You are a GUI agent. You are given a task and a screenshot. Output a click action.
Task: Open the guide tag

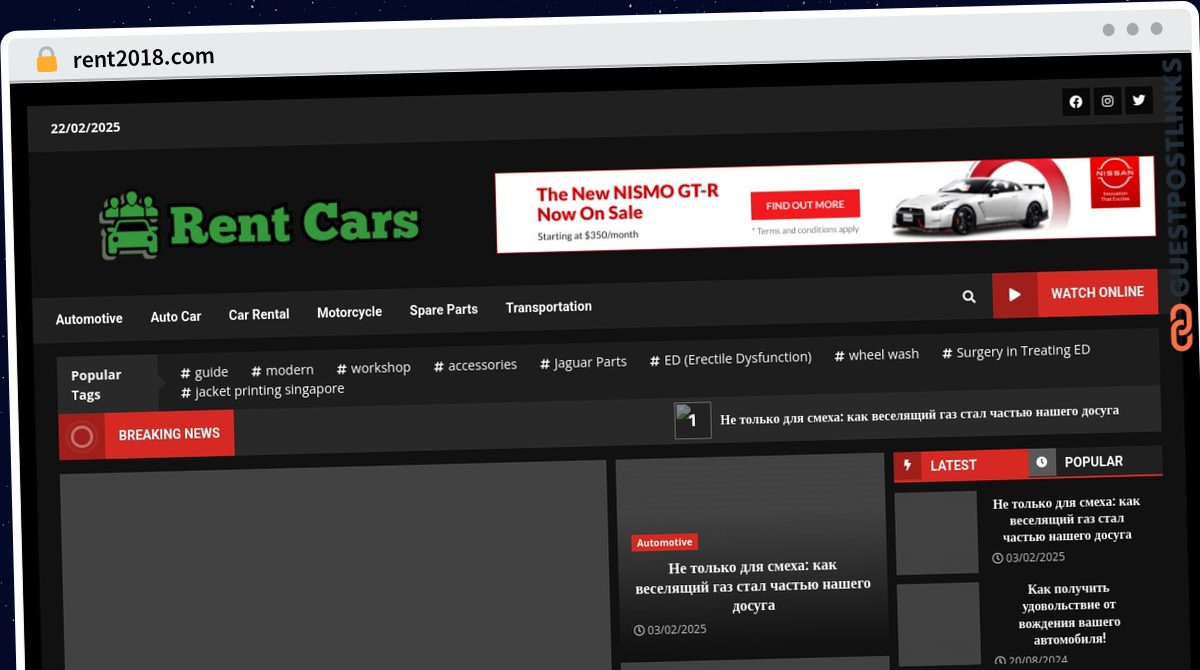point(204,372)
